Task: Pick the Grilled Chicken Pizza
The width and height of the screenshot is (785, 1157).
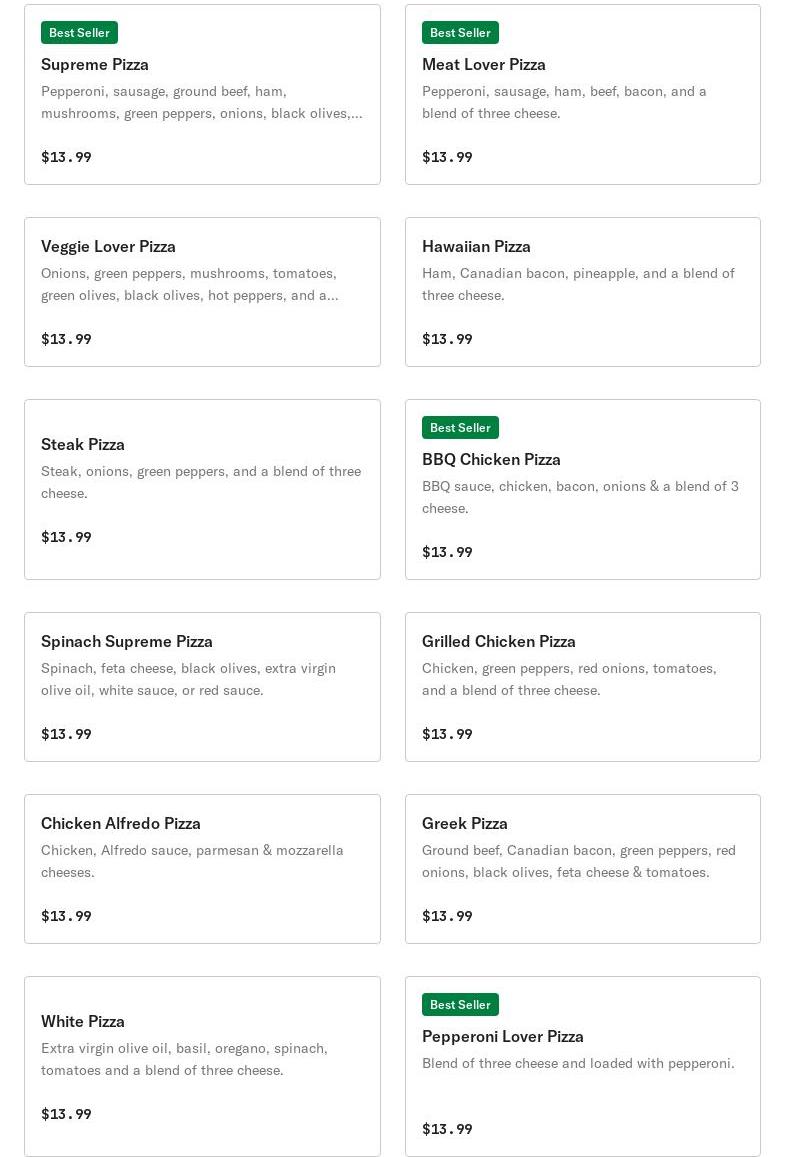Action: click(x=499, y=641)
